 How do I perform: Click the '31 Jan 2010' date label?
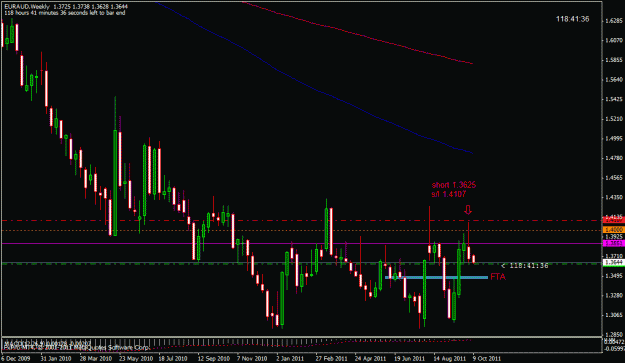tap(56, 358)
